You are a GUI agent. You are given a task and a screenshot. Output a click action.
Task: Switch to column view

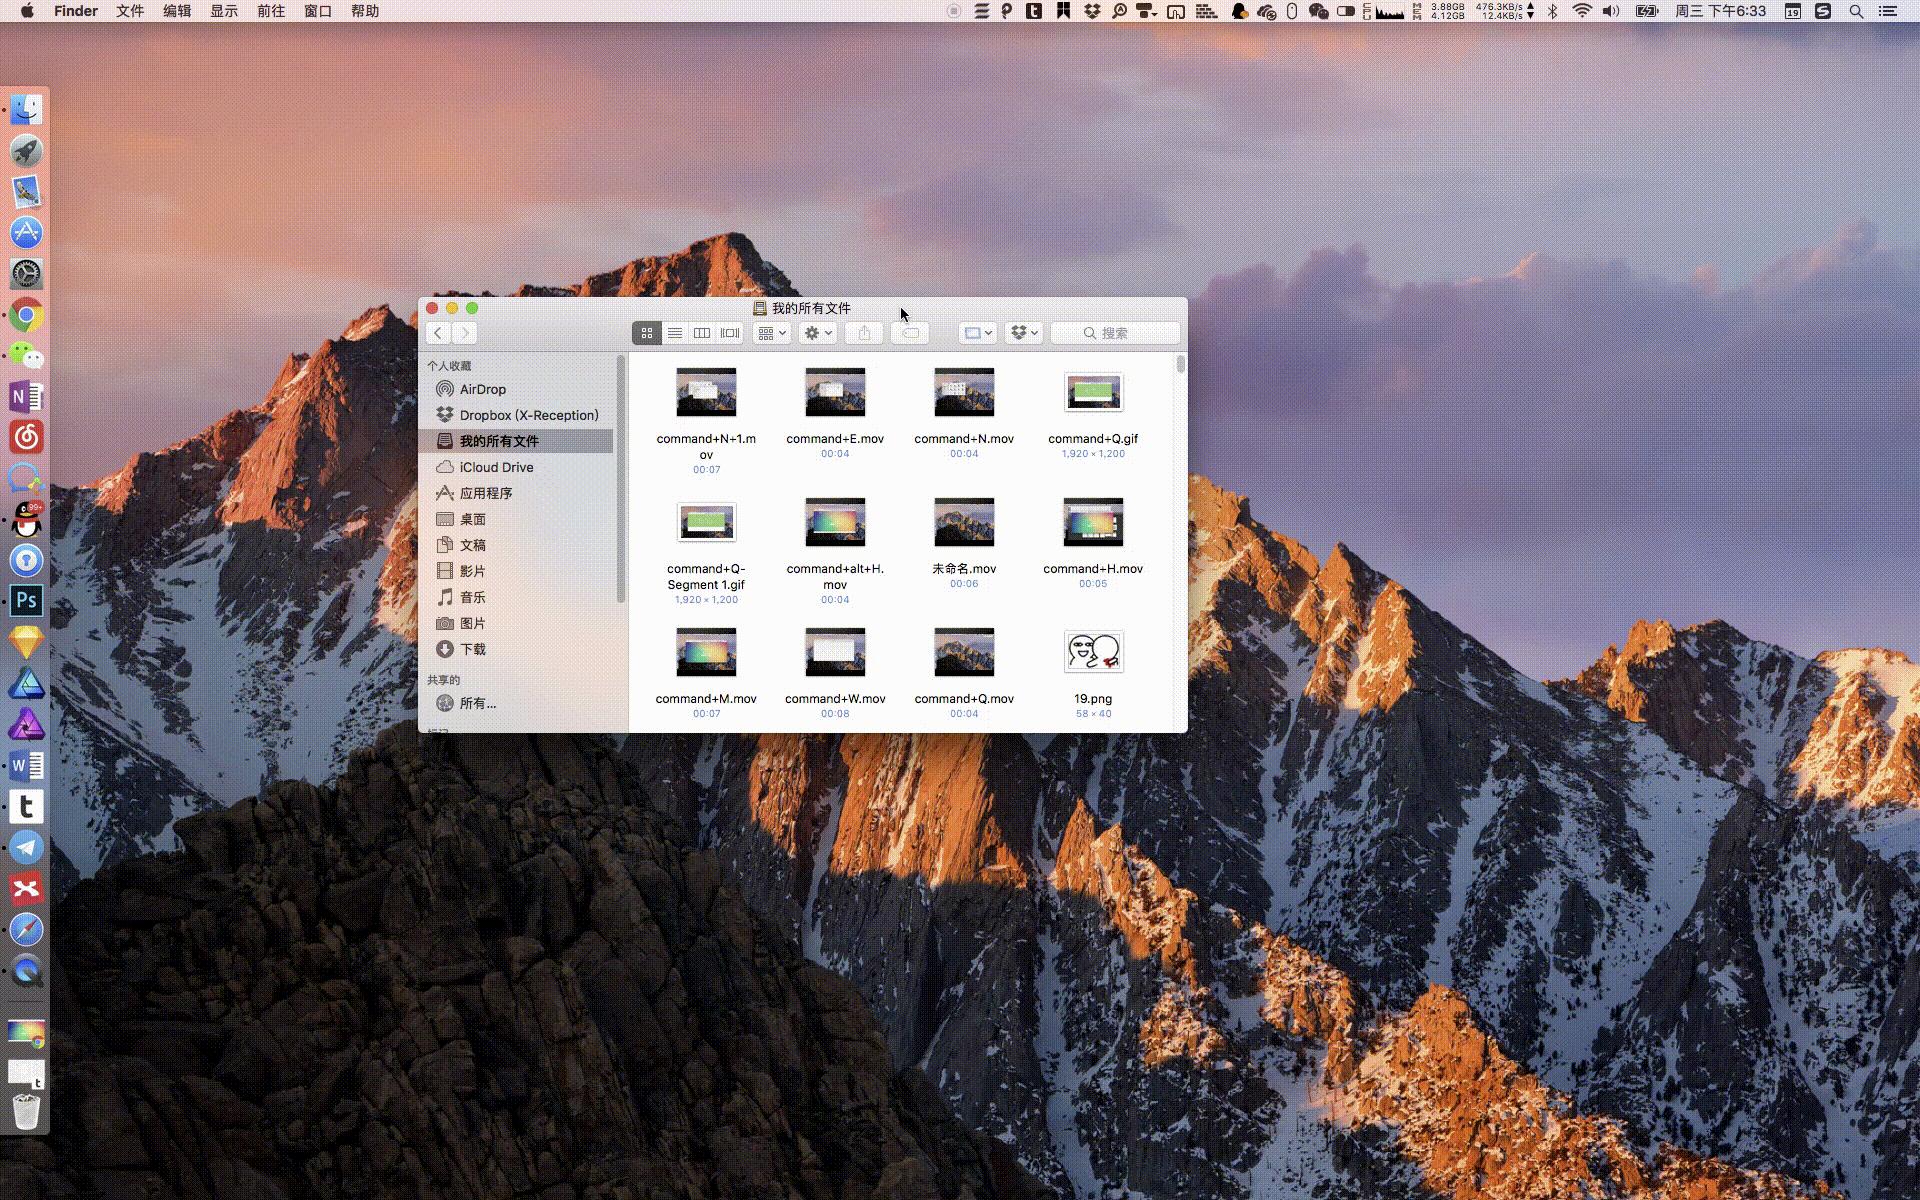coord(702,333)
